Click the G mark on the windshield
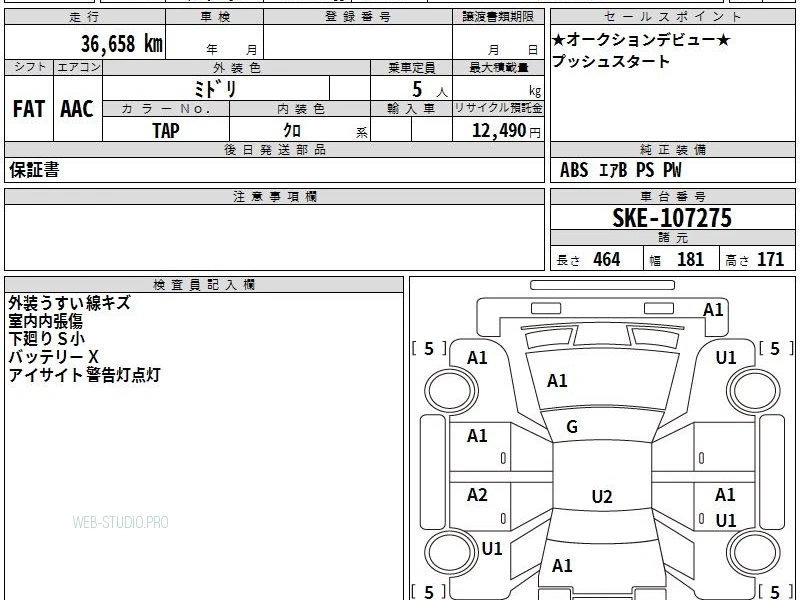This screenshot has width=800, height=600. tap(572, 427)
